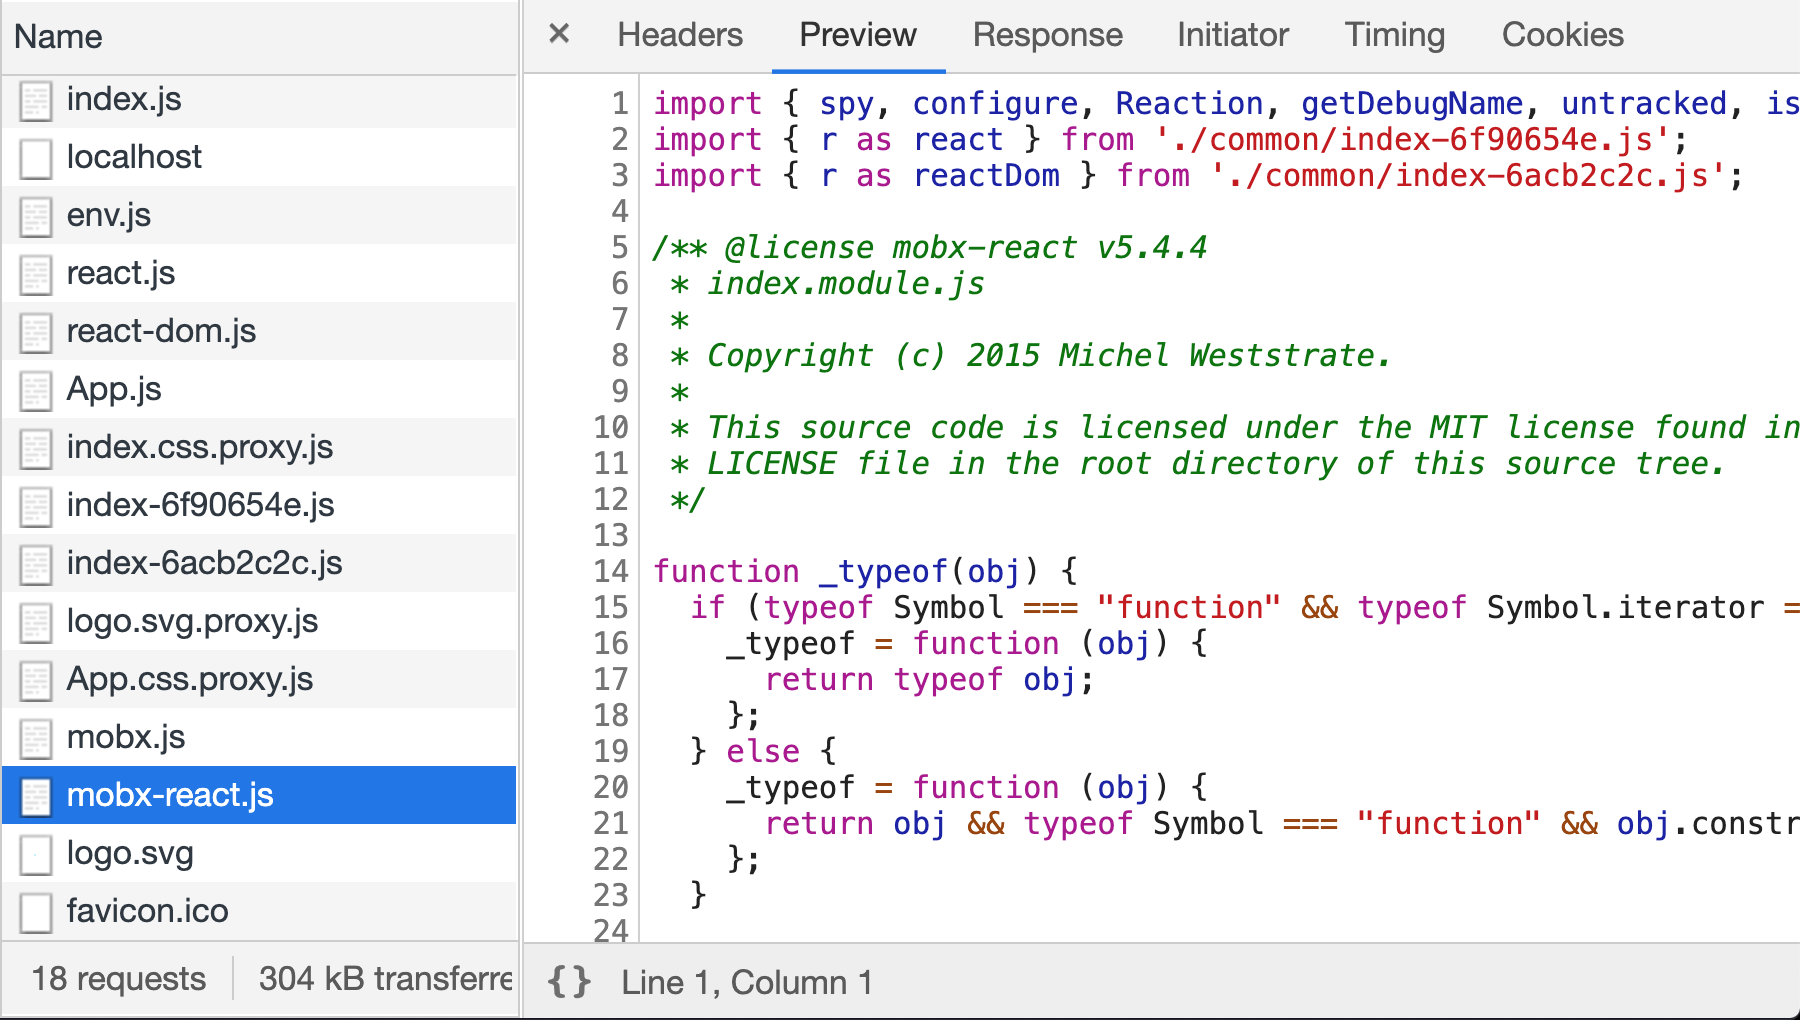This screenshot has height=1020, width=1800.
Task: Select the index.js request
Action: [x=259, y=99]
